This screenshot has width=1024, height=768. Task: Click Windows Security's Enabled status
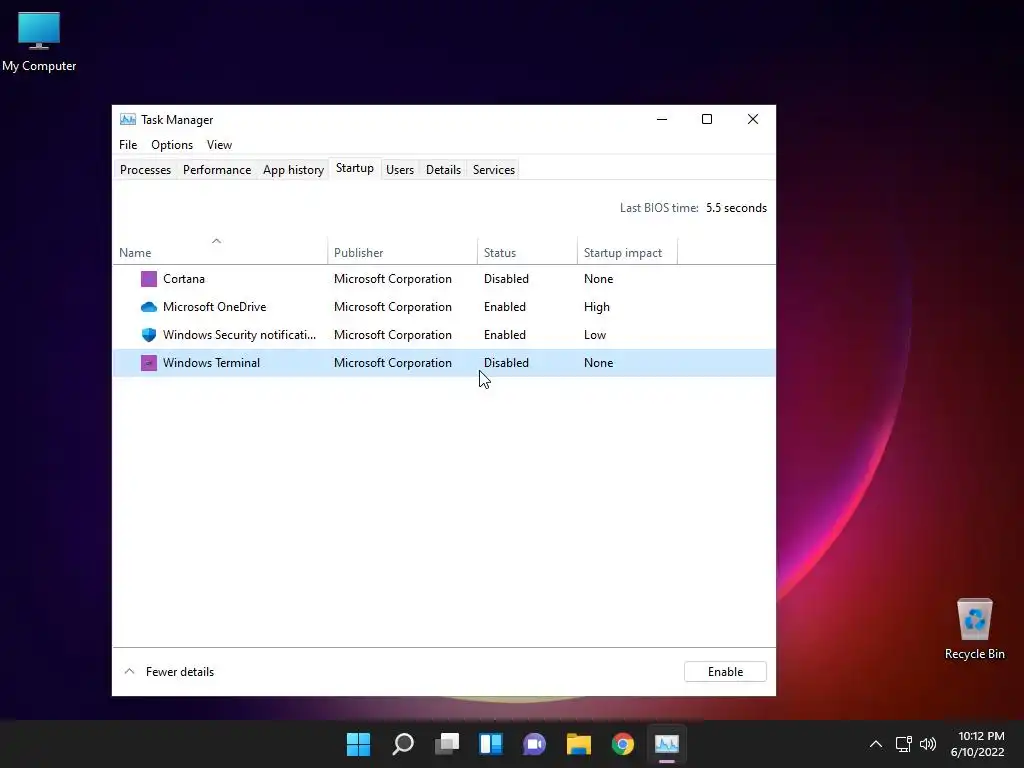coord(505,335)
